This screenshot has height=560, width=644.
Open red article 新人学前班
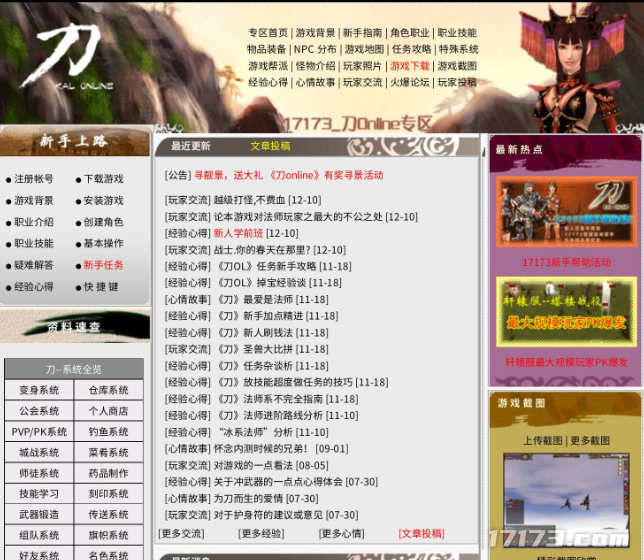pyautogui.click(x=238, y=233)
